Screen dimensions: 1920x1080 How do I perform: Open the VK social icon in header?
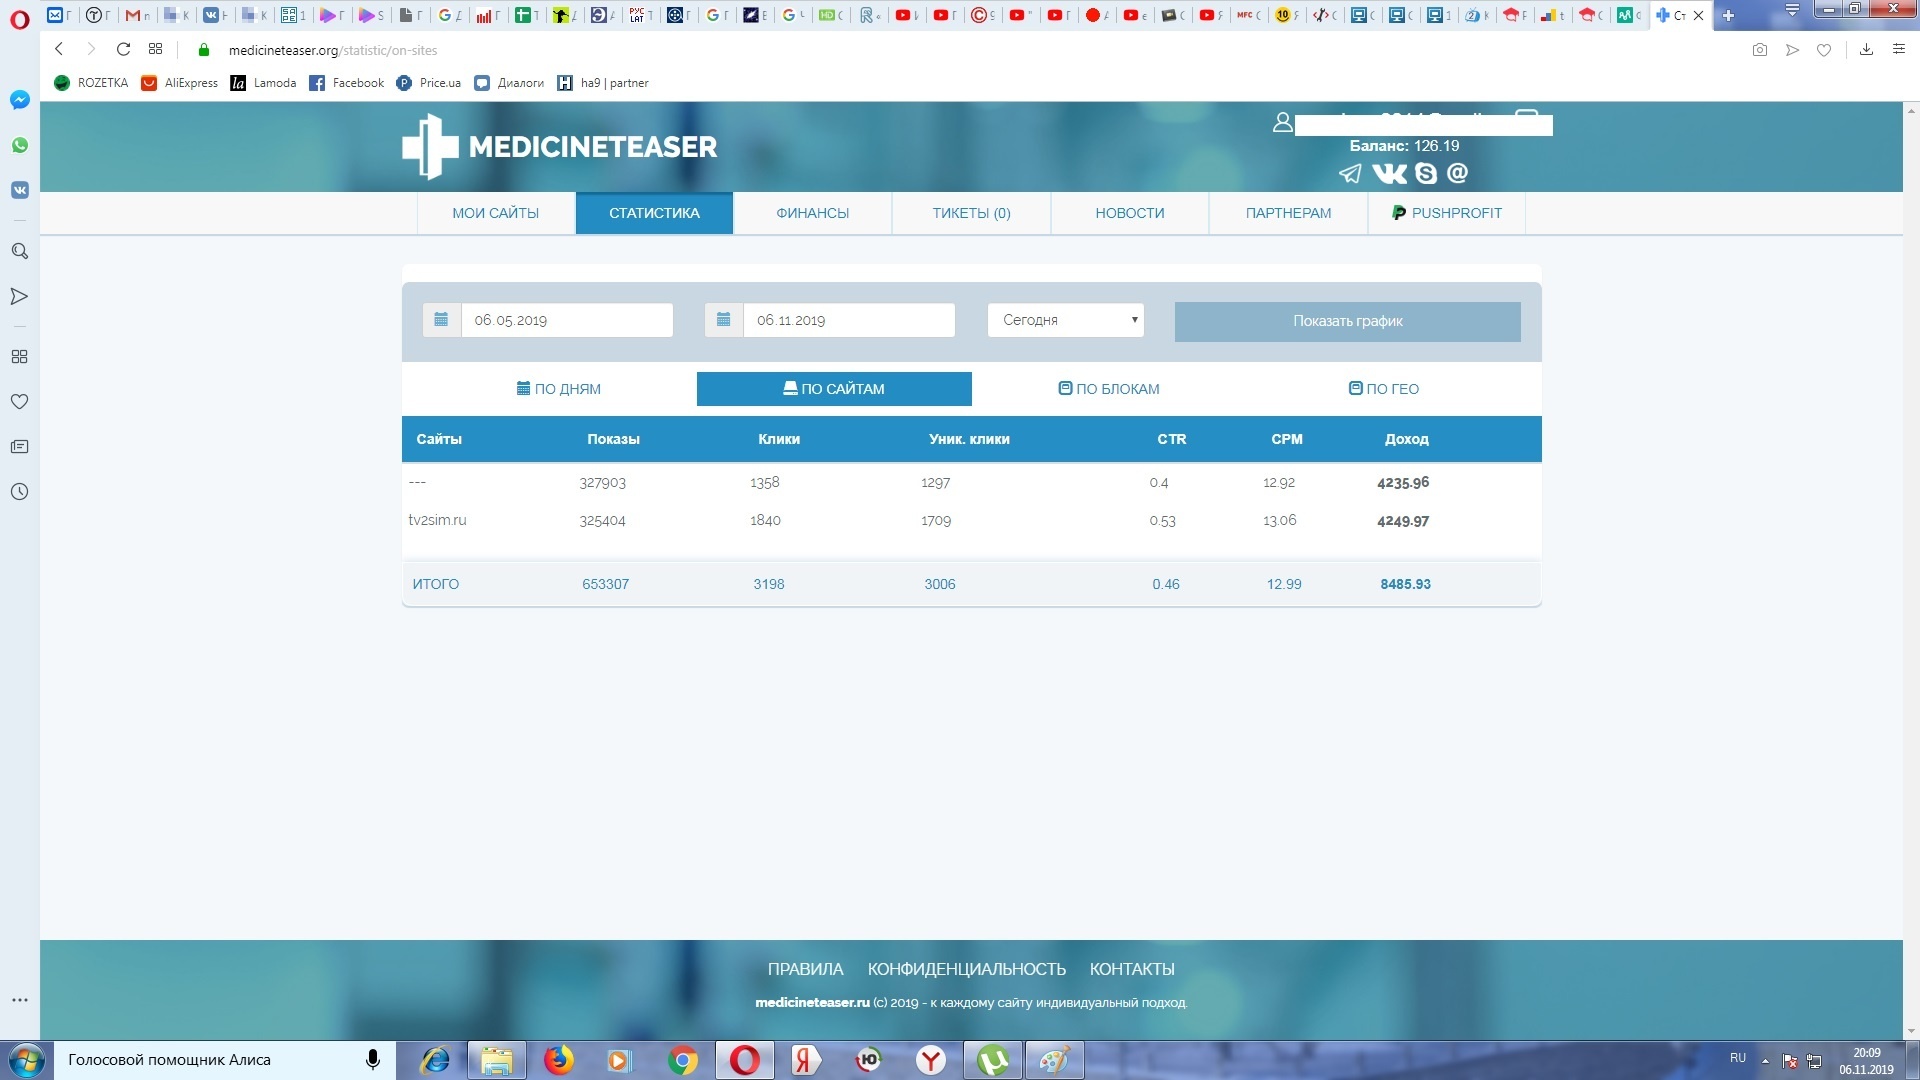tap(1389, 174)
